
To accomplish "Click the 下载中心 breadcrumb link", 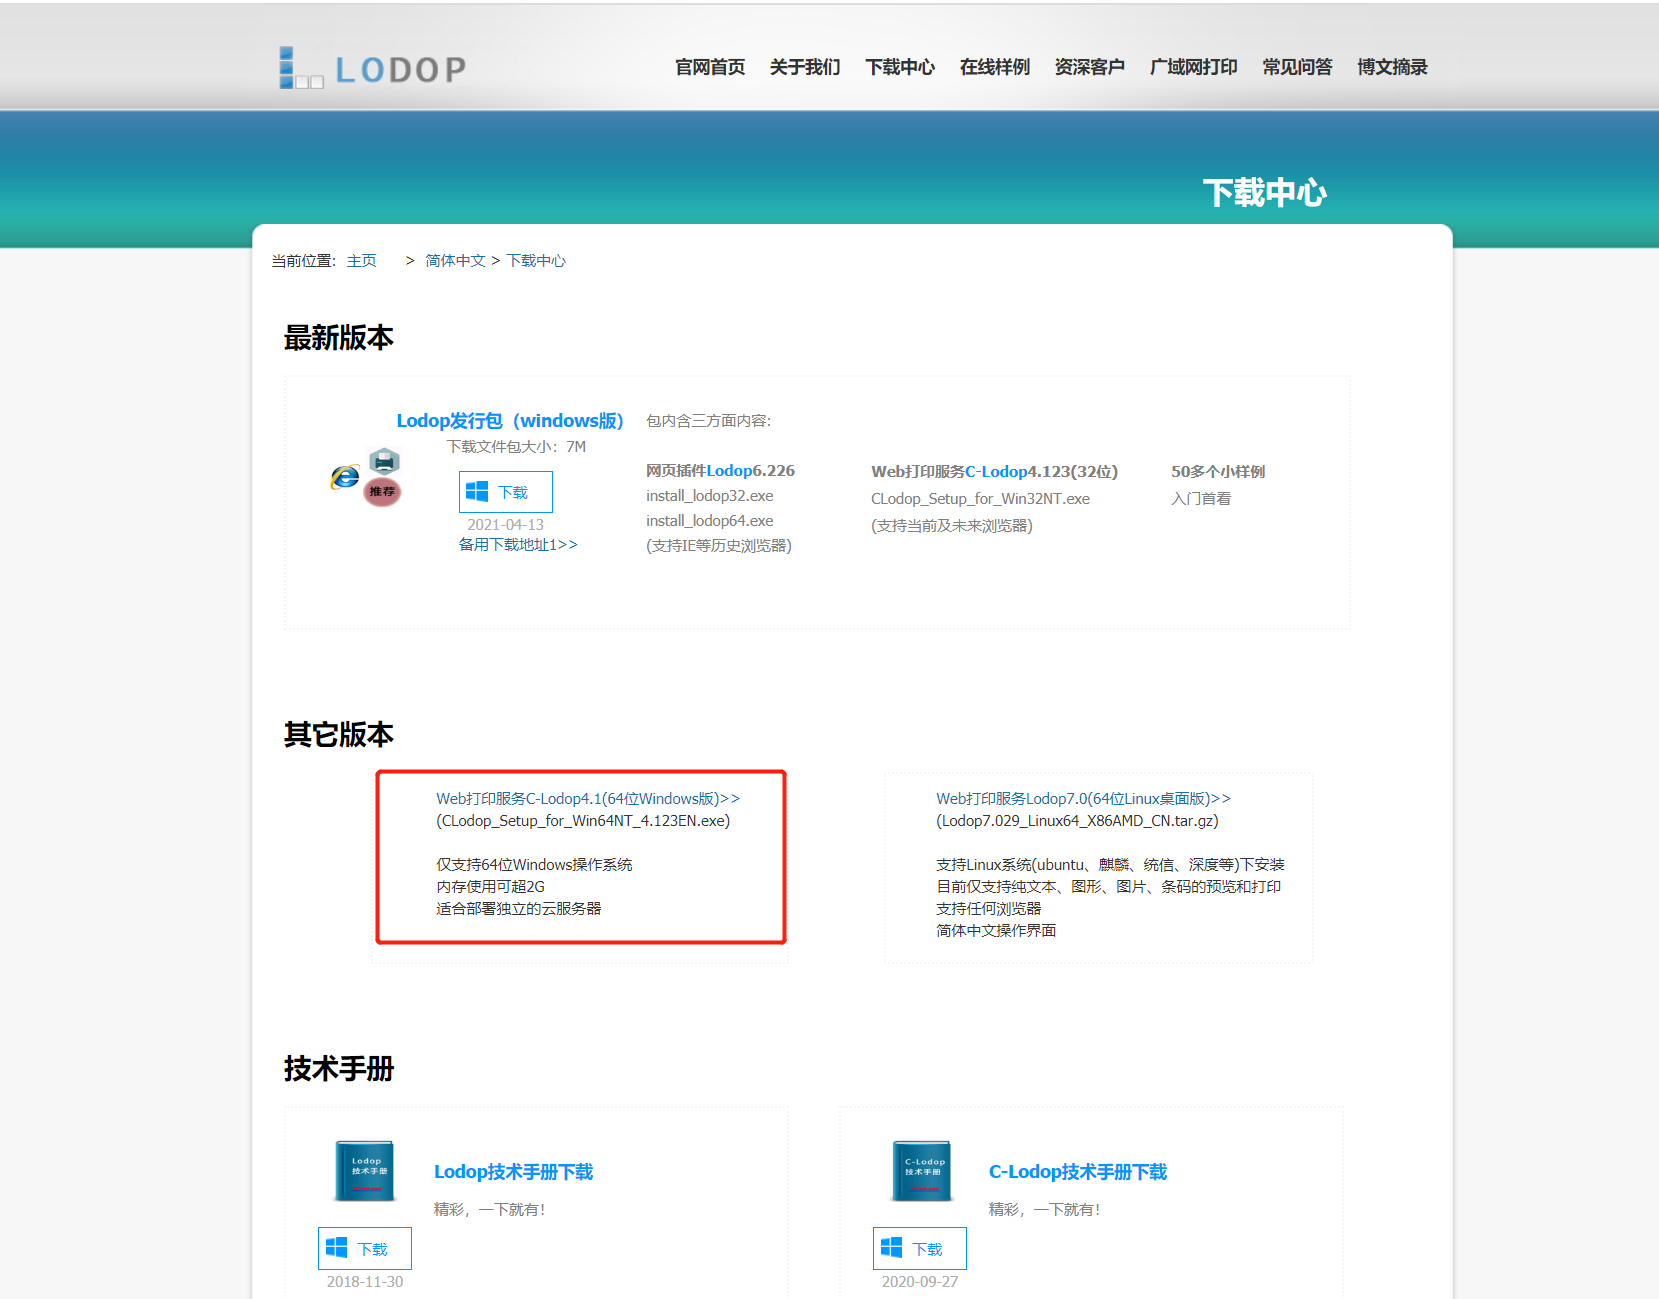I will (536, 261).
